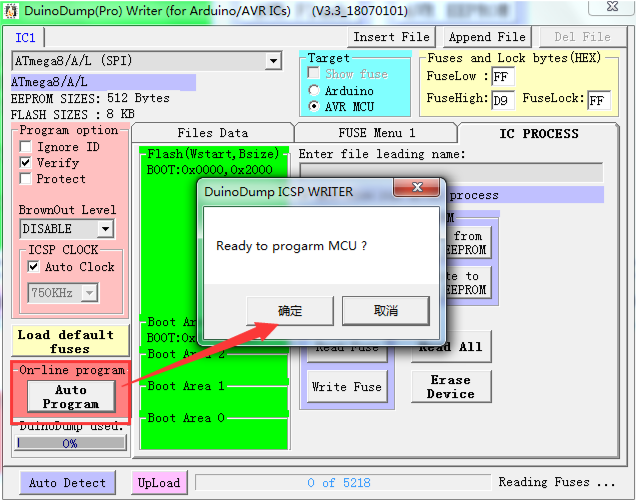Viewport: 636px width, 500px height.
Task: Enable the Protect checkbox
Action: [x=26, y=178]
